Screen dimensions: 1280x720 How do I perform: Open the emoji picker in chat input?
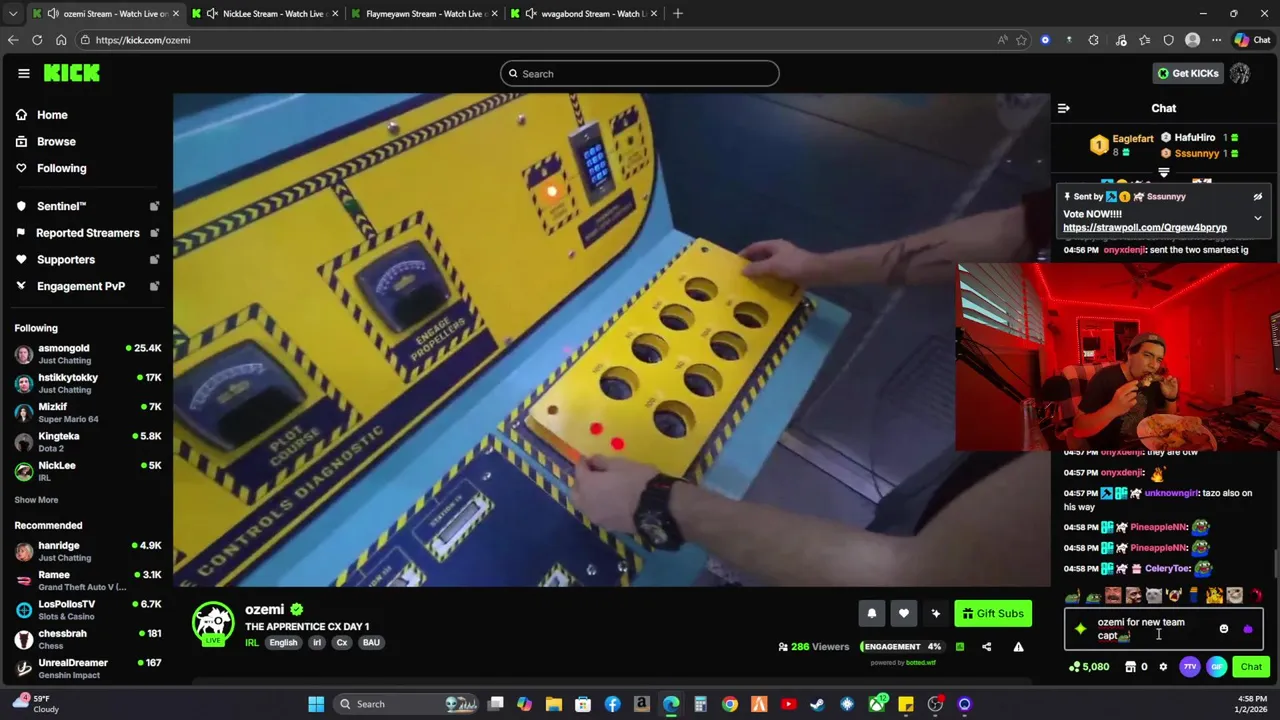coord(1224,629)
